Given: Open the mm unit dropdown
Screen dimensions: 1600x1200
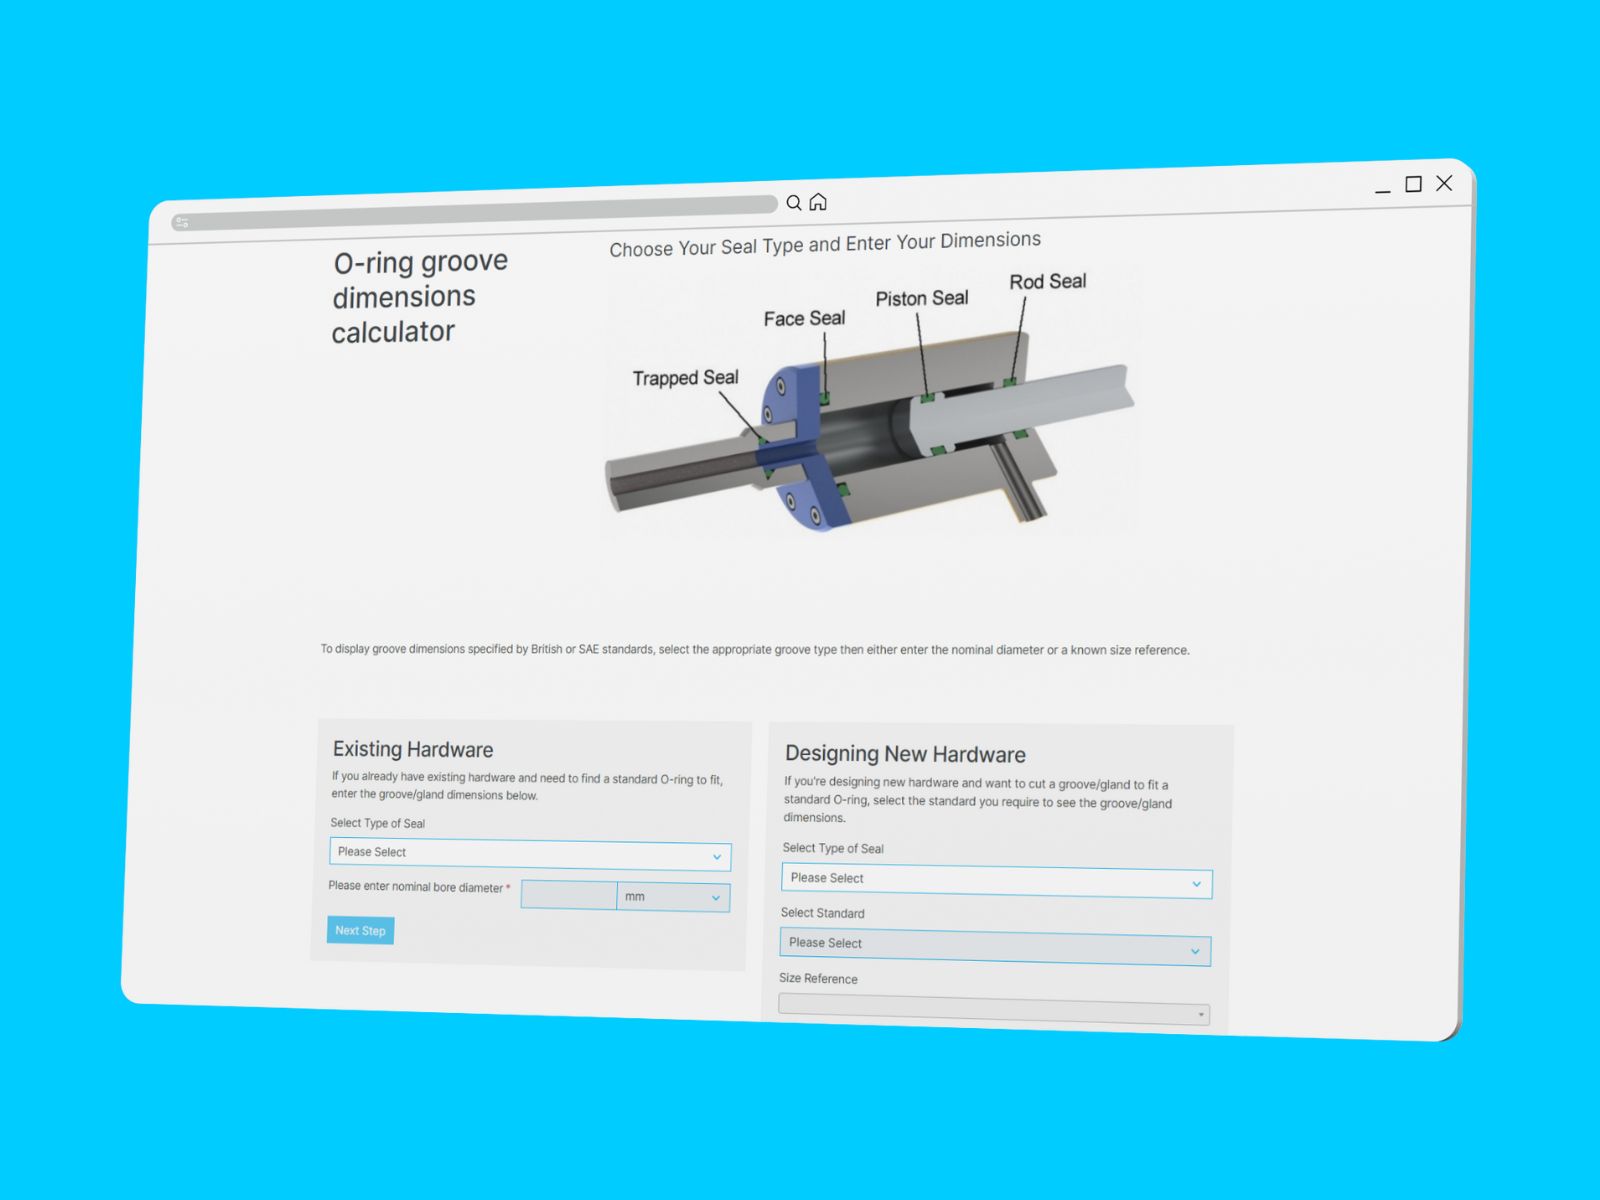Looking at the screenshot, I should coord(672,897).
